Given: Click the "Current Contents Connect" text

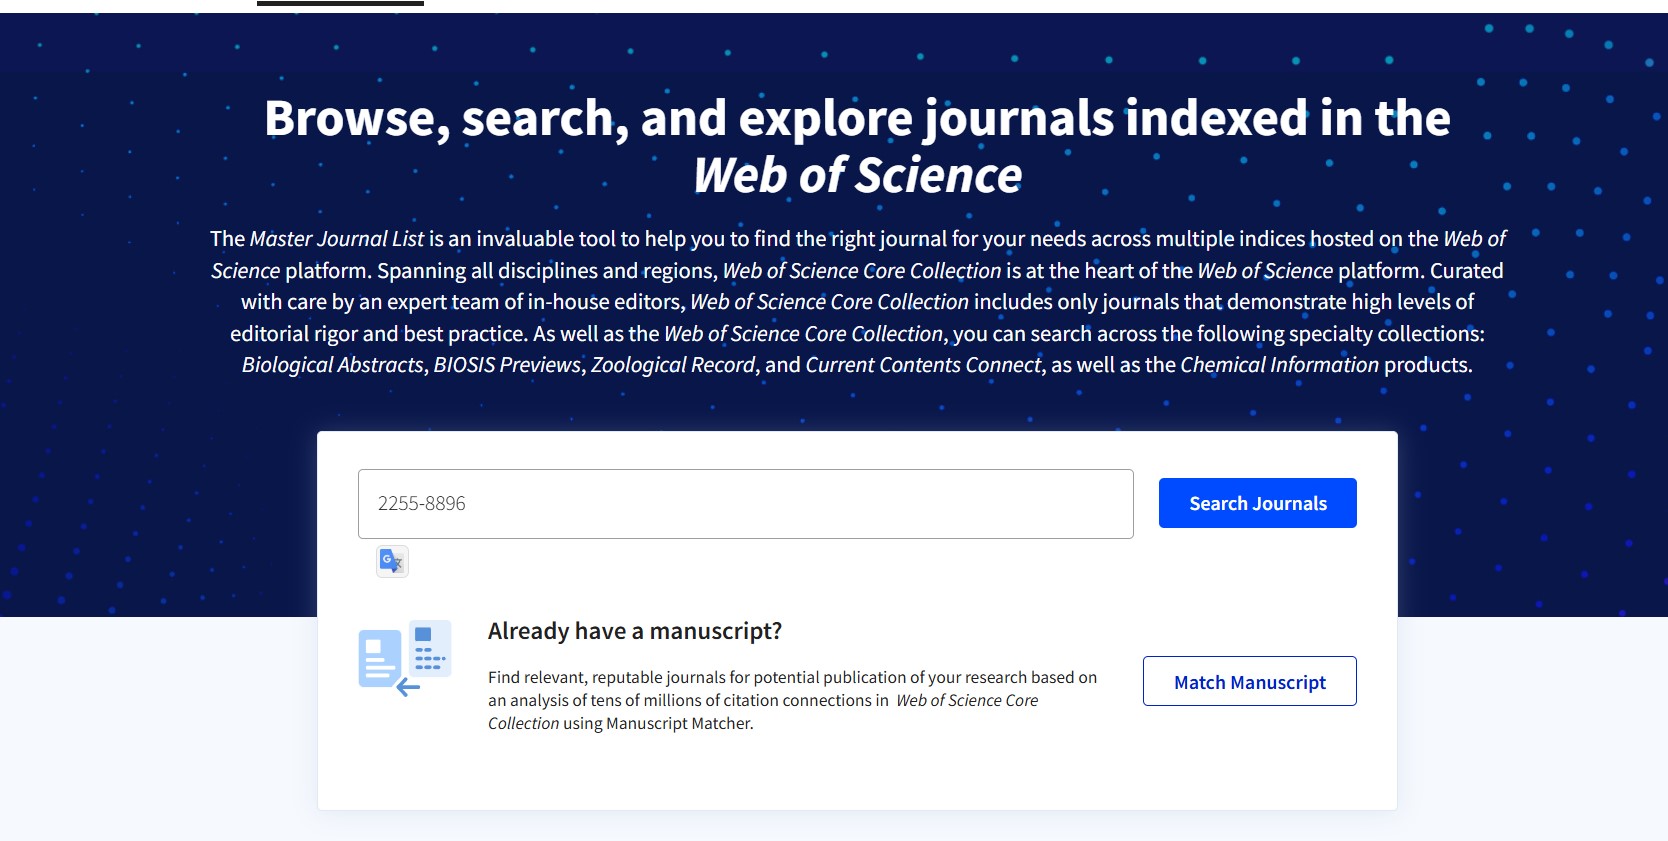Looking at the screenshot, I should click(923, 365).
